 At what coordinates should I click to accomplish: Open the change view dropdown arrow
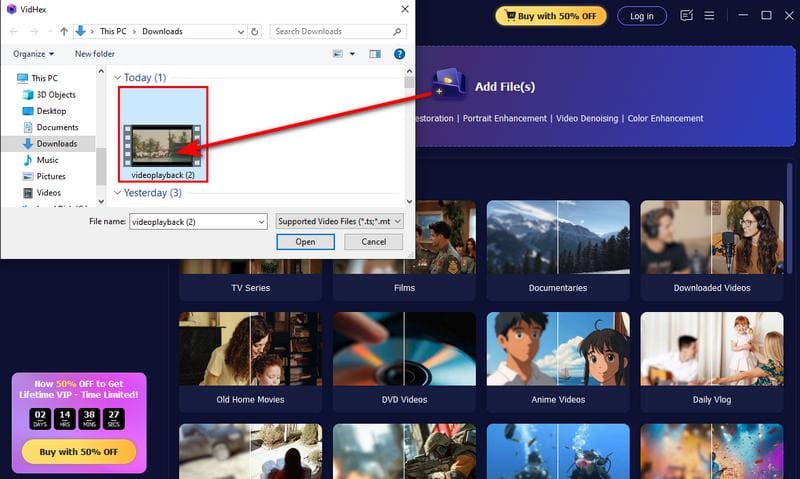(352, 53)
